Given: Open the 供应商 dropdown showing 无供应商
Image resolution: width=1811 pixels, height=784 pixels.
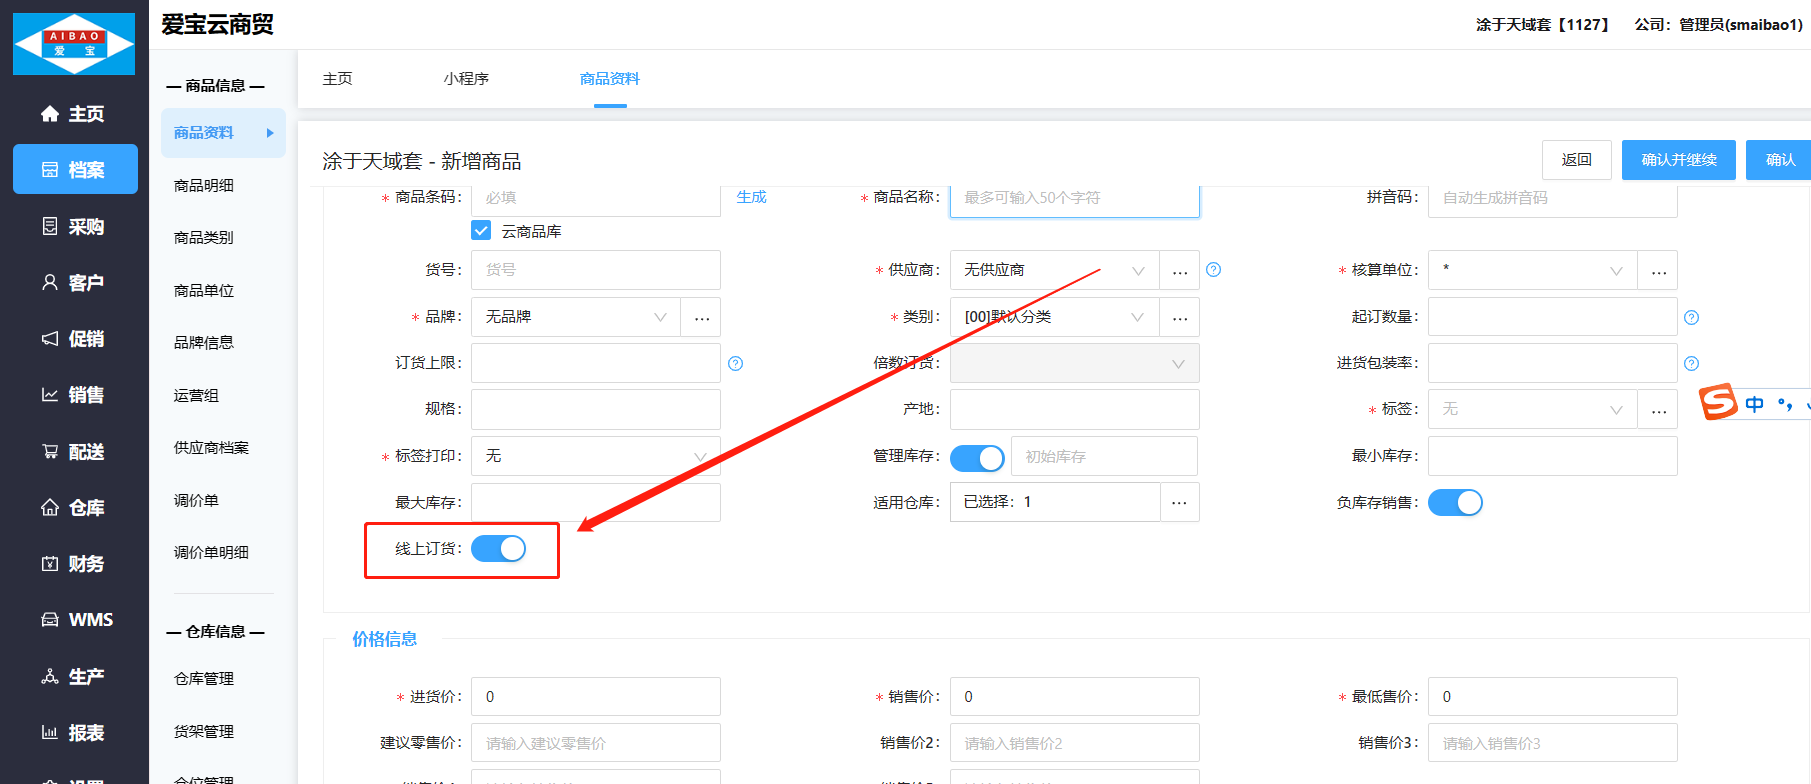Looking at the screenshot, I should 1054,270.
